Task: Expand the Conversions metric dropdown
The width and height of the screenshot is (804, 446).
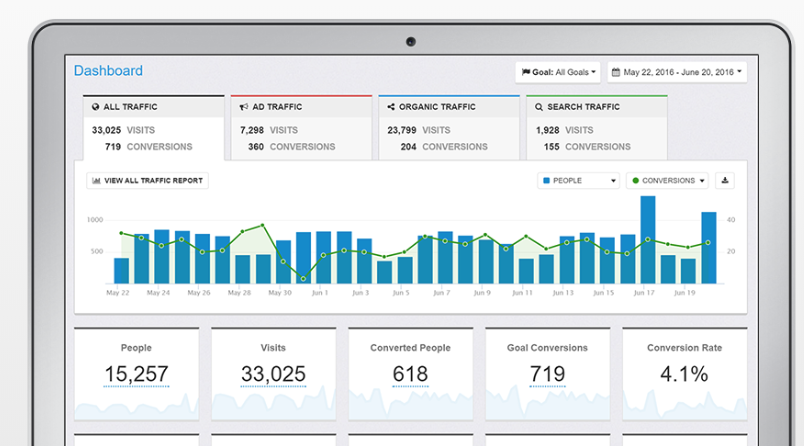Action: (667, 181)
